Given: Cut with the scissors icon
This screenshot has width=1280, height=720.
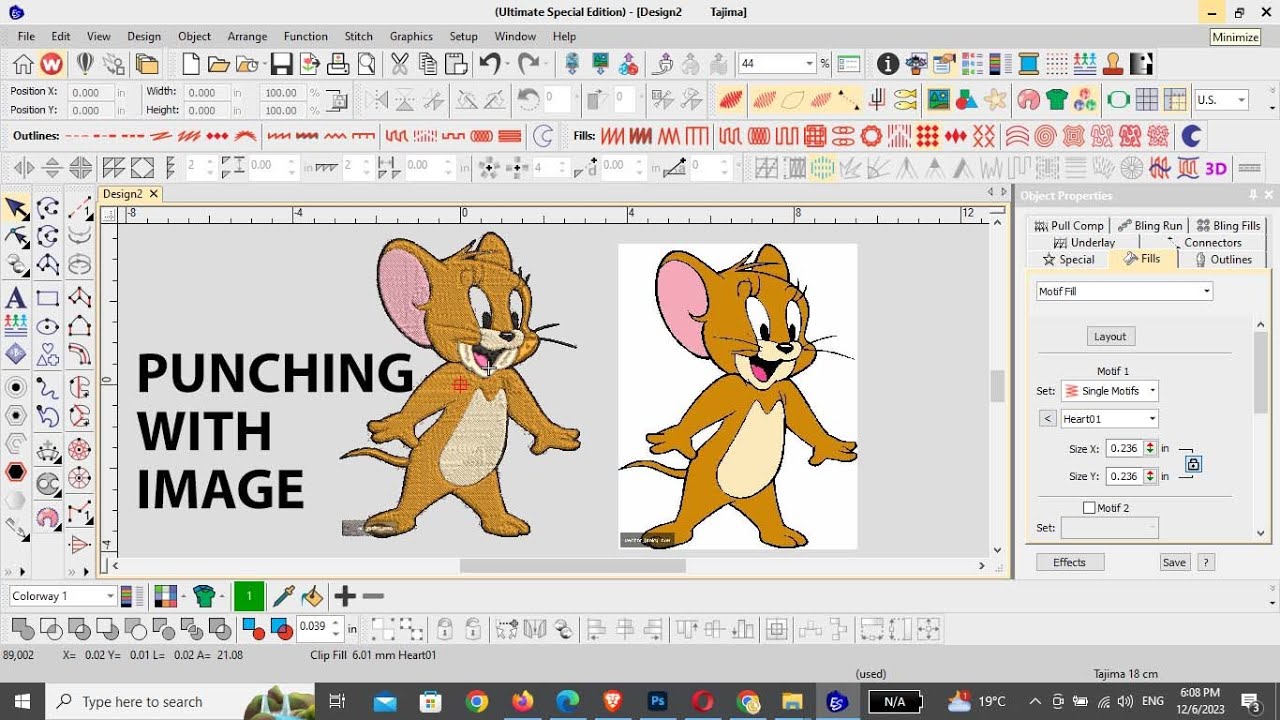Looking at the screenshot, I should (399, 65).
